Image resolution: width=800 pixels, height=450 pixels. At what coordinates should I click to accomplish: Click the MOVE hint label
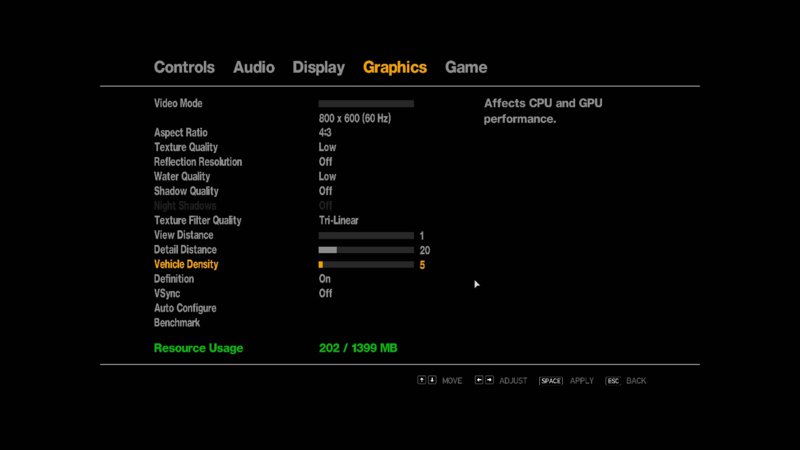pos(452,381)
